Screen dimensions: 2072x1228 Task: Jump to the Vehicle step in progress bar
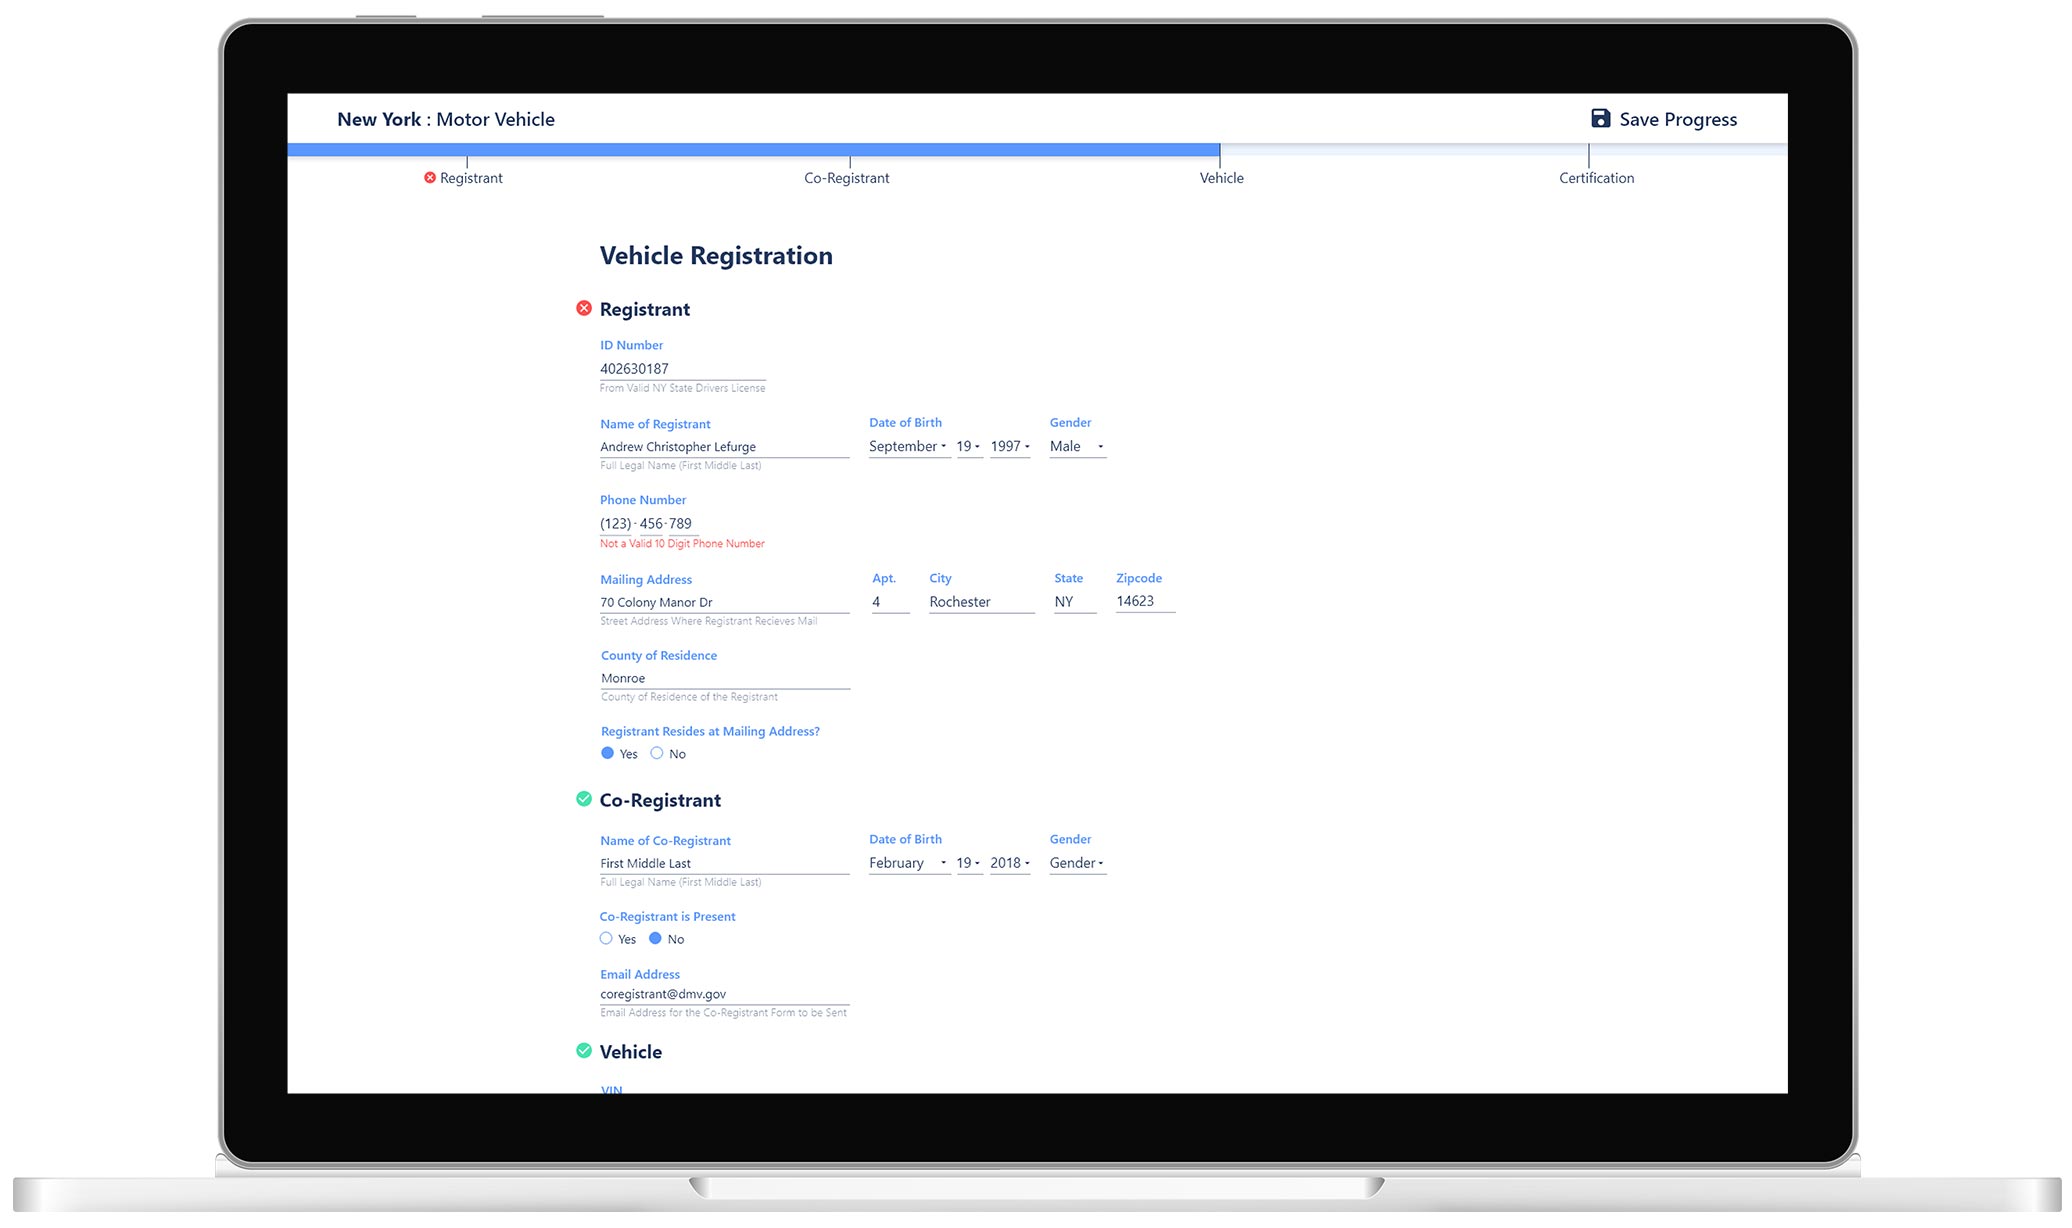tap(1221, 178)
